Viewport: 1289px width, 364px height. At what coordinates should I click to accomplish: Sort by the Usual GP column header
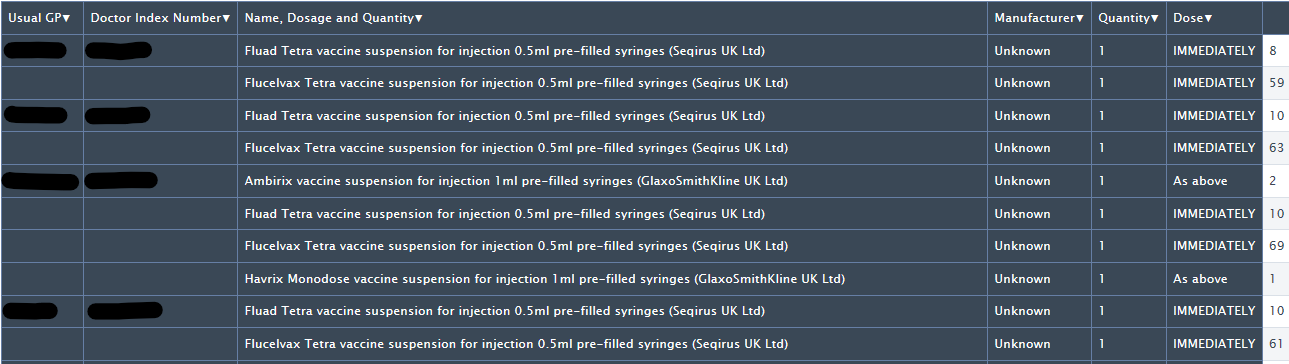tap(39, 18)
